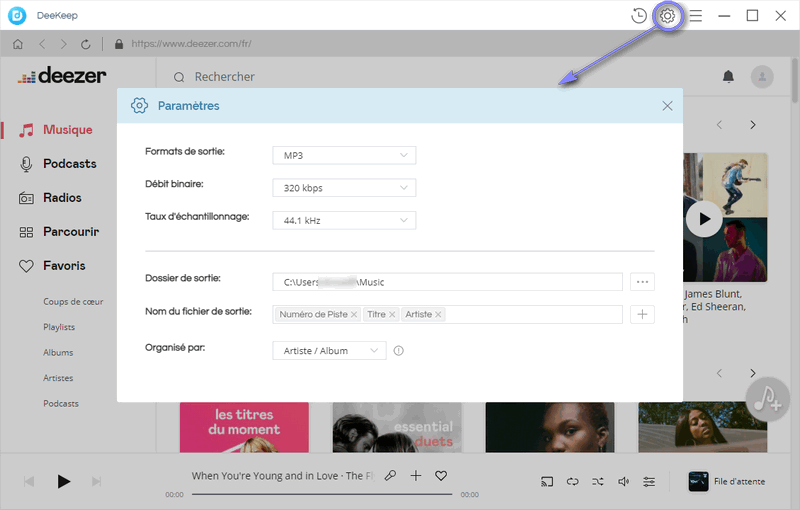Open essential duets playlist thumbnail
This screenshot has height=510, width=800.
pyautogui.click(x=397, y=427)
